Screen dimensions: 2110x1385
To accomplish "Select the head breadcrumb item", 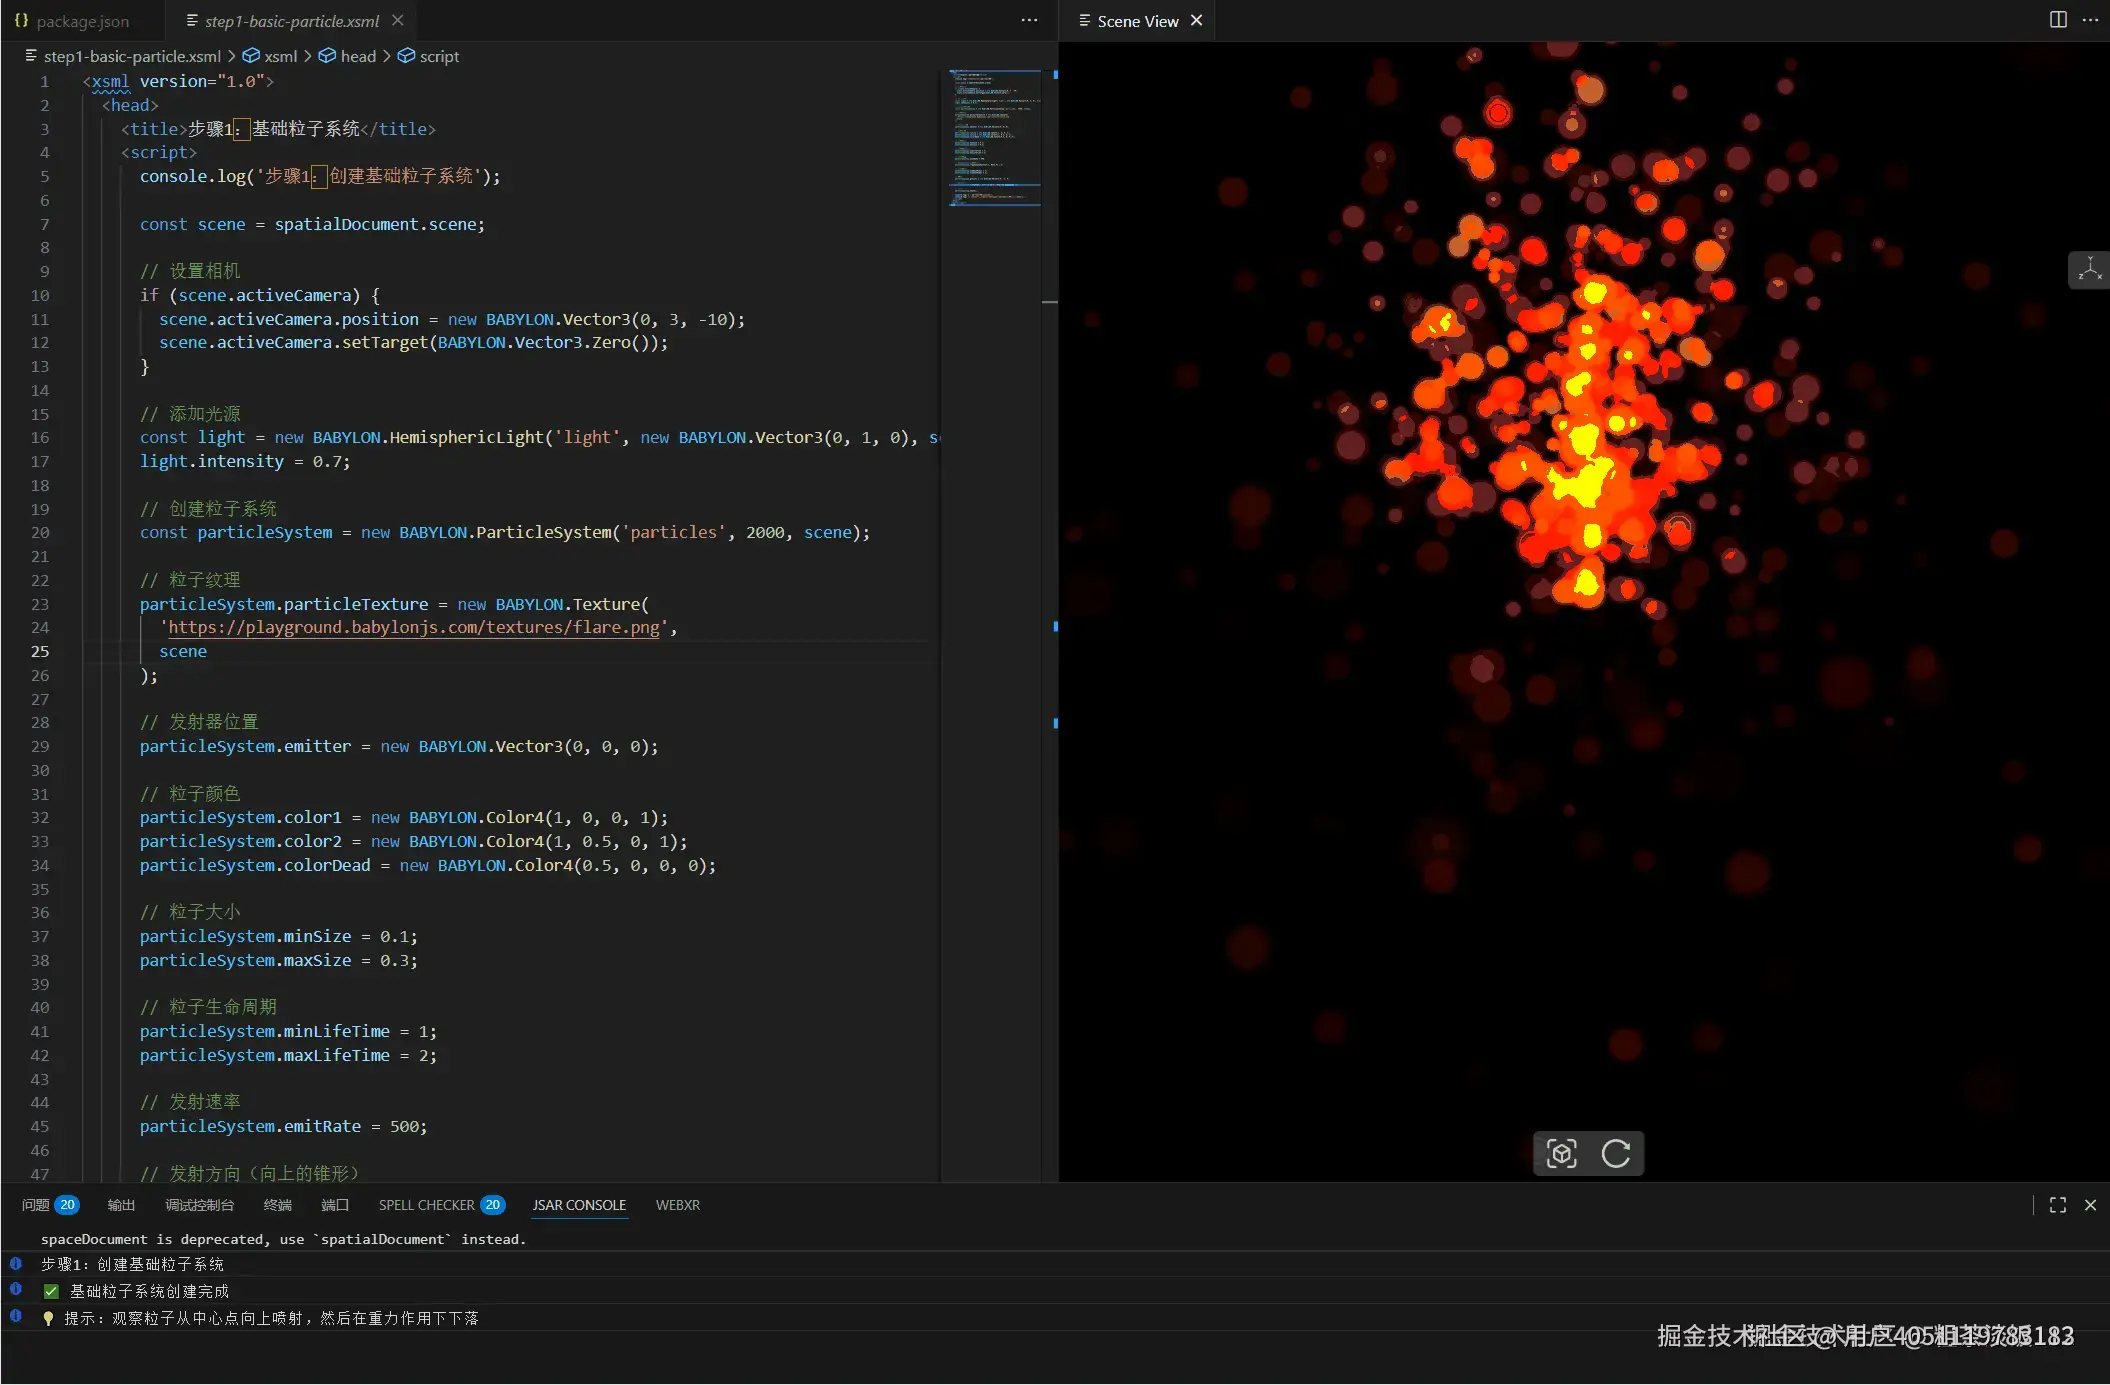I will click(x=357, y=56).
